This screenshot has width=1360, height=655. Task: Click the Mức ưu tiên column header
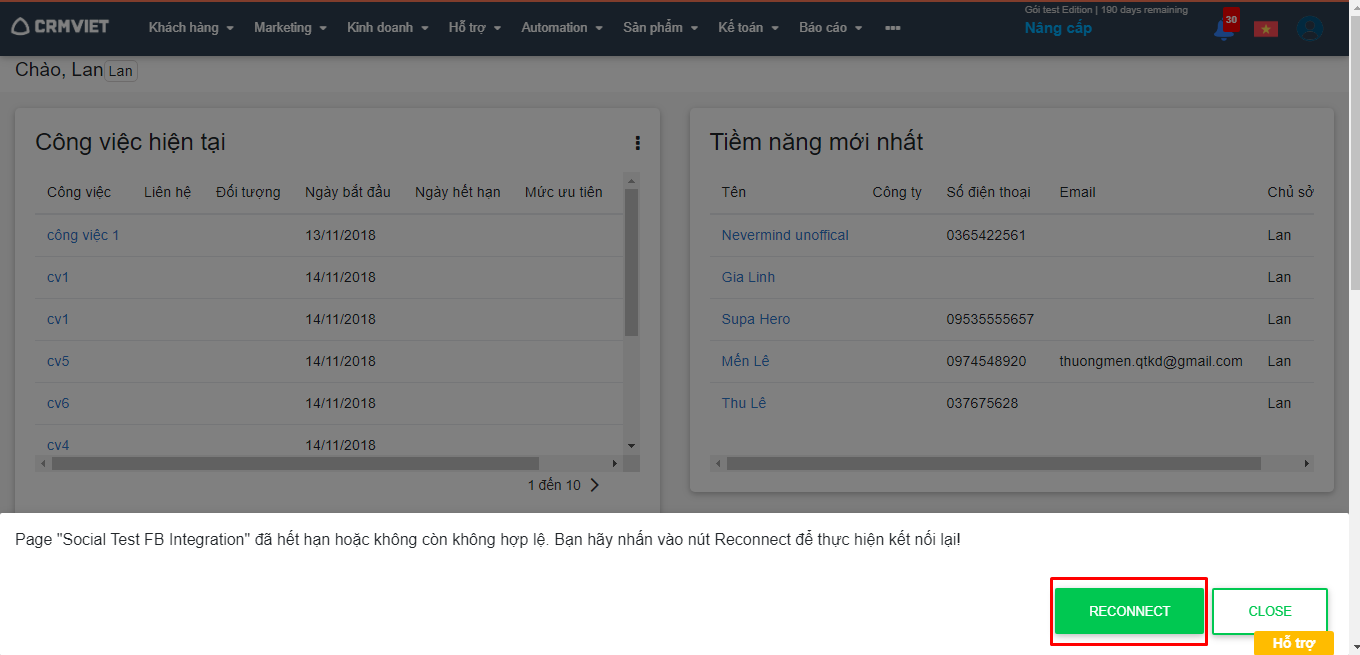pos(564,192)
